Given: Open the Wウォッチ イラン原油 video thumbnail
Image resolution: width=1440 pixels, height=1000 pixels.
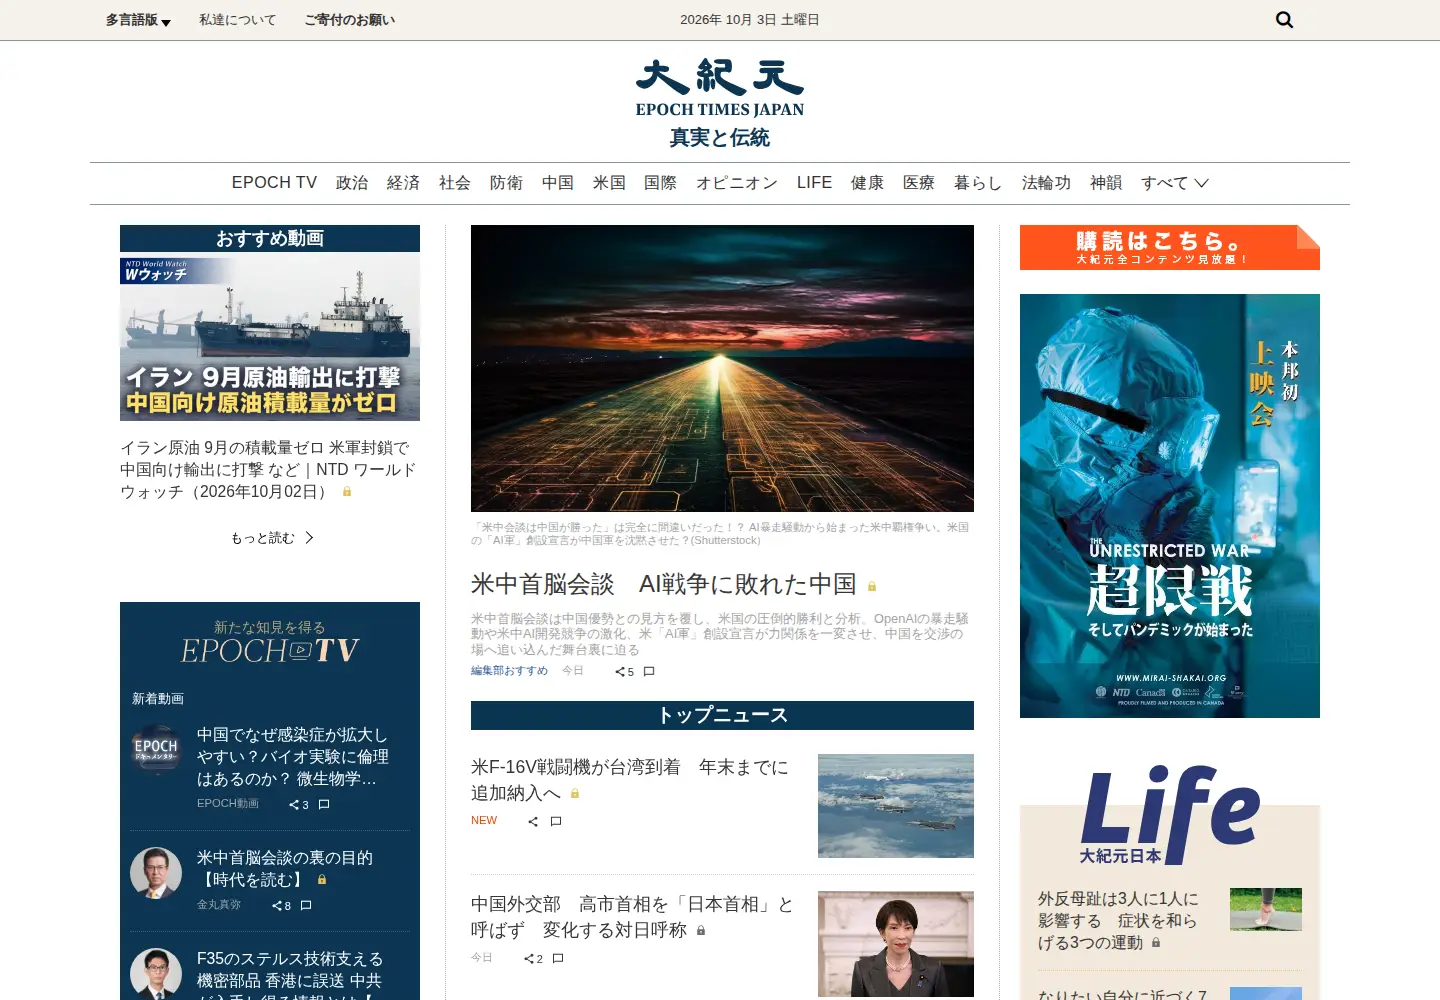Looking at the screenshot, I should click(270, 336).
